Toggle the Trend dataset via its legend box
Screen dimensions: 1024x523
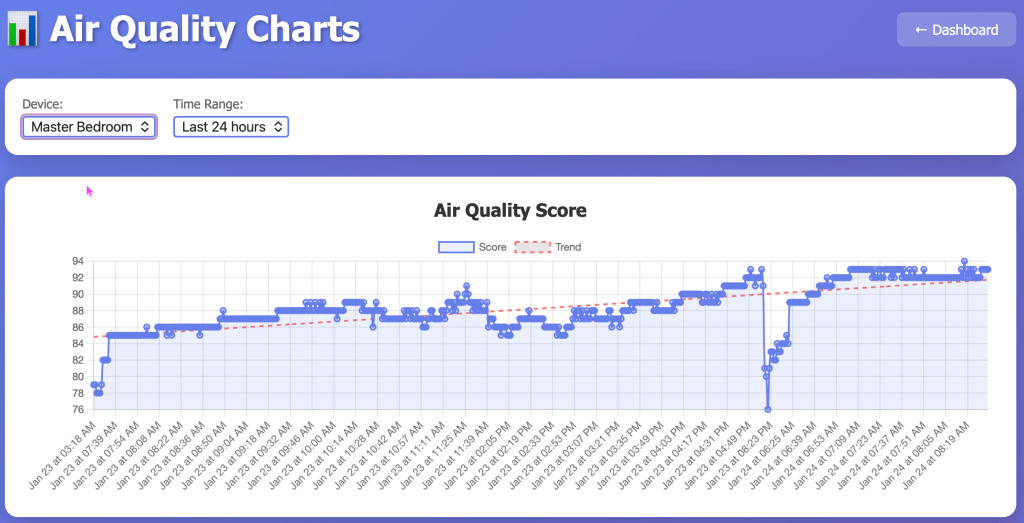point(532,247)
